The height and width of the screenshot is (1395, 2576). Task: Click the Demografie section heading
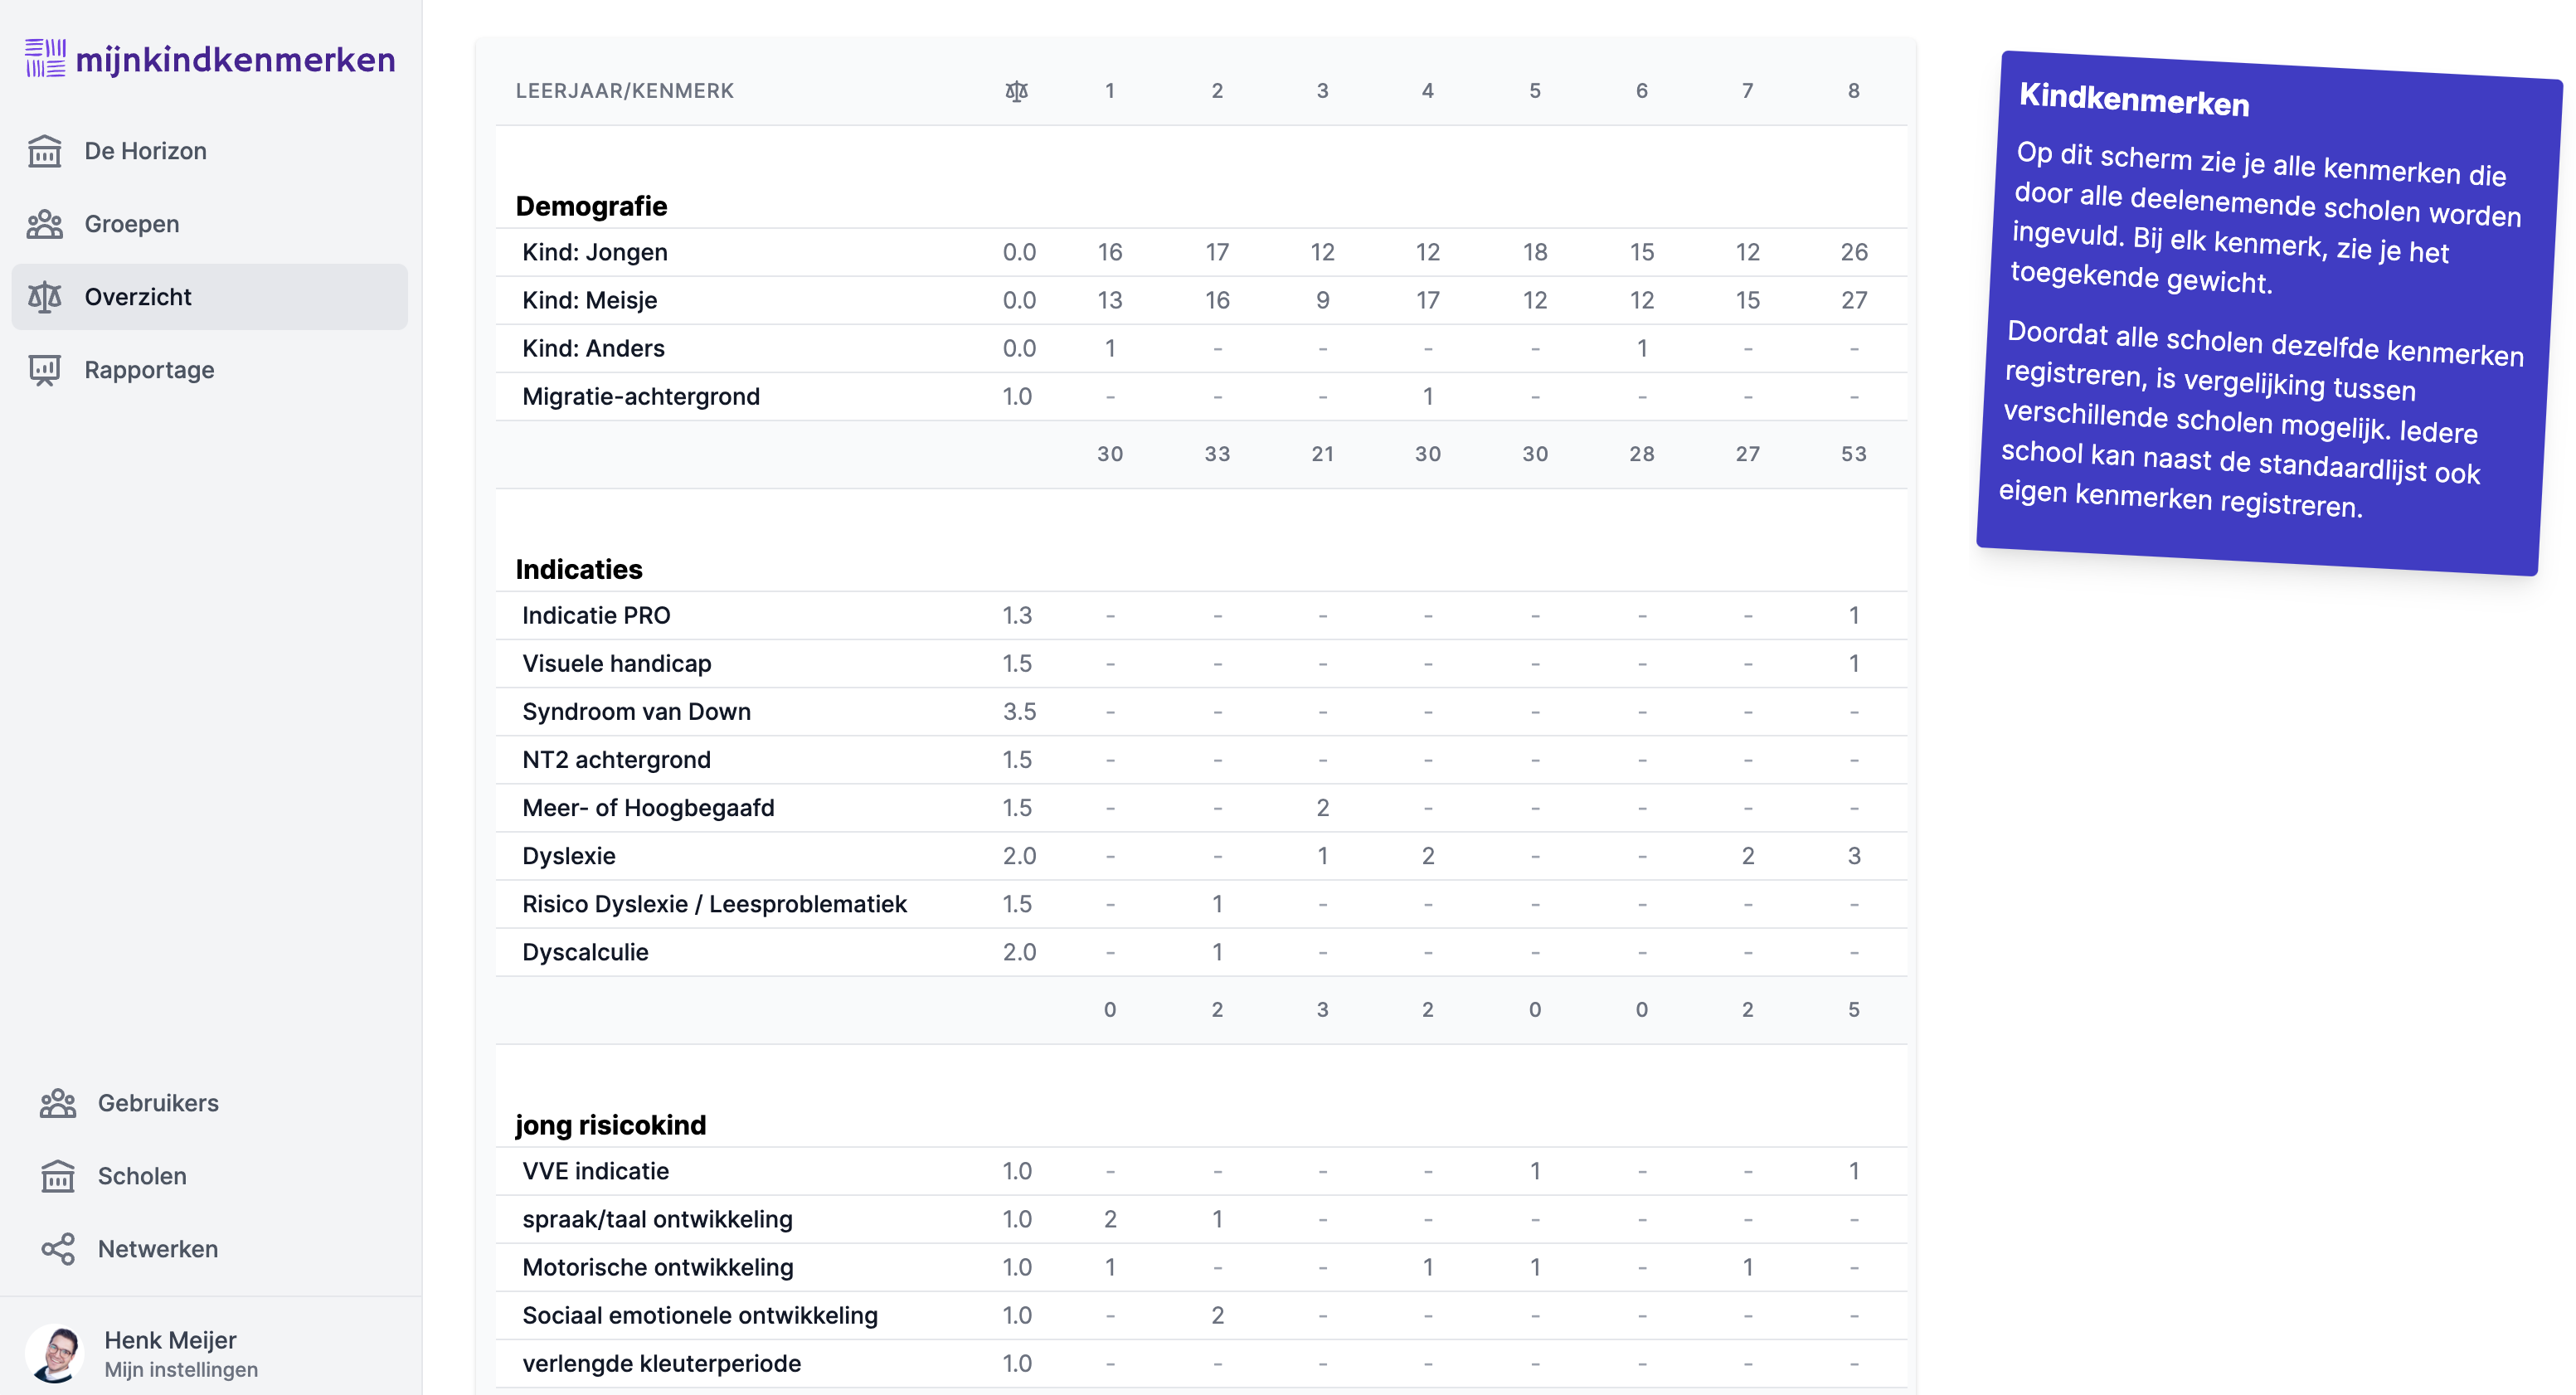(x=591, y=206)
